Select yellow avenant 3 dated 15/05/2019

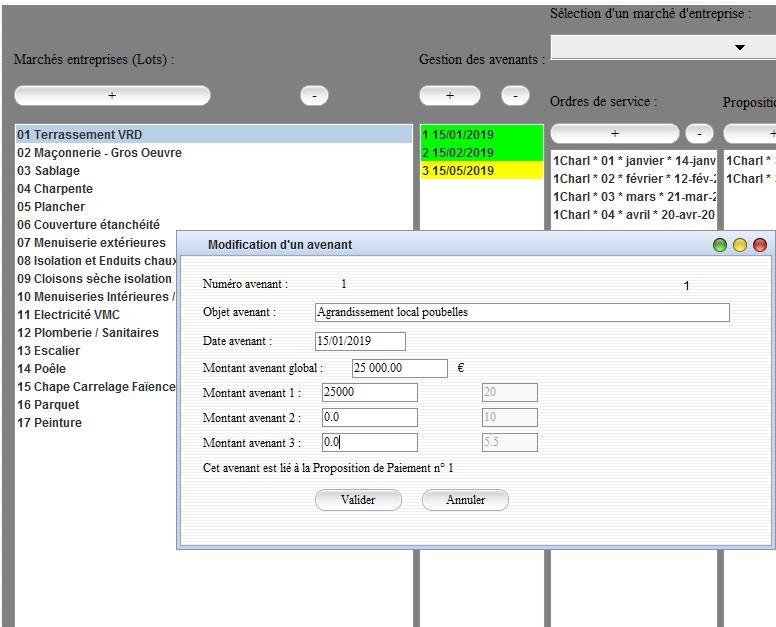tap(482, 171)
